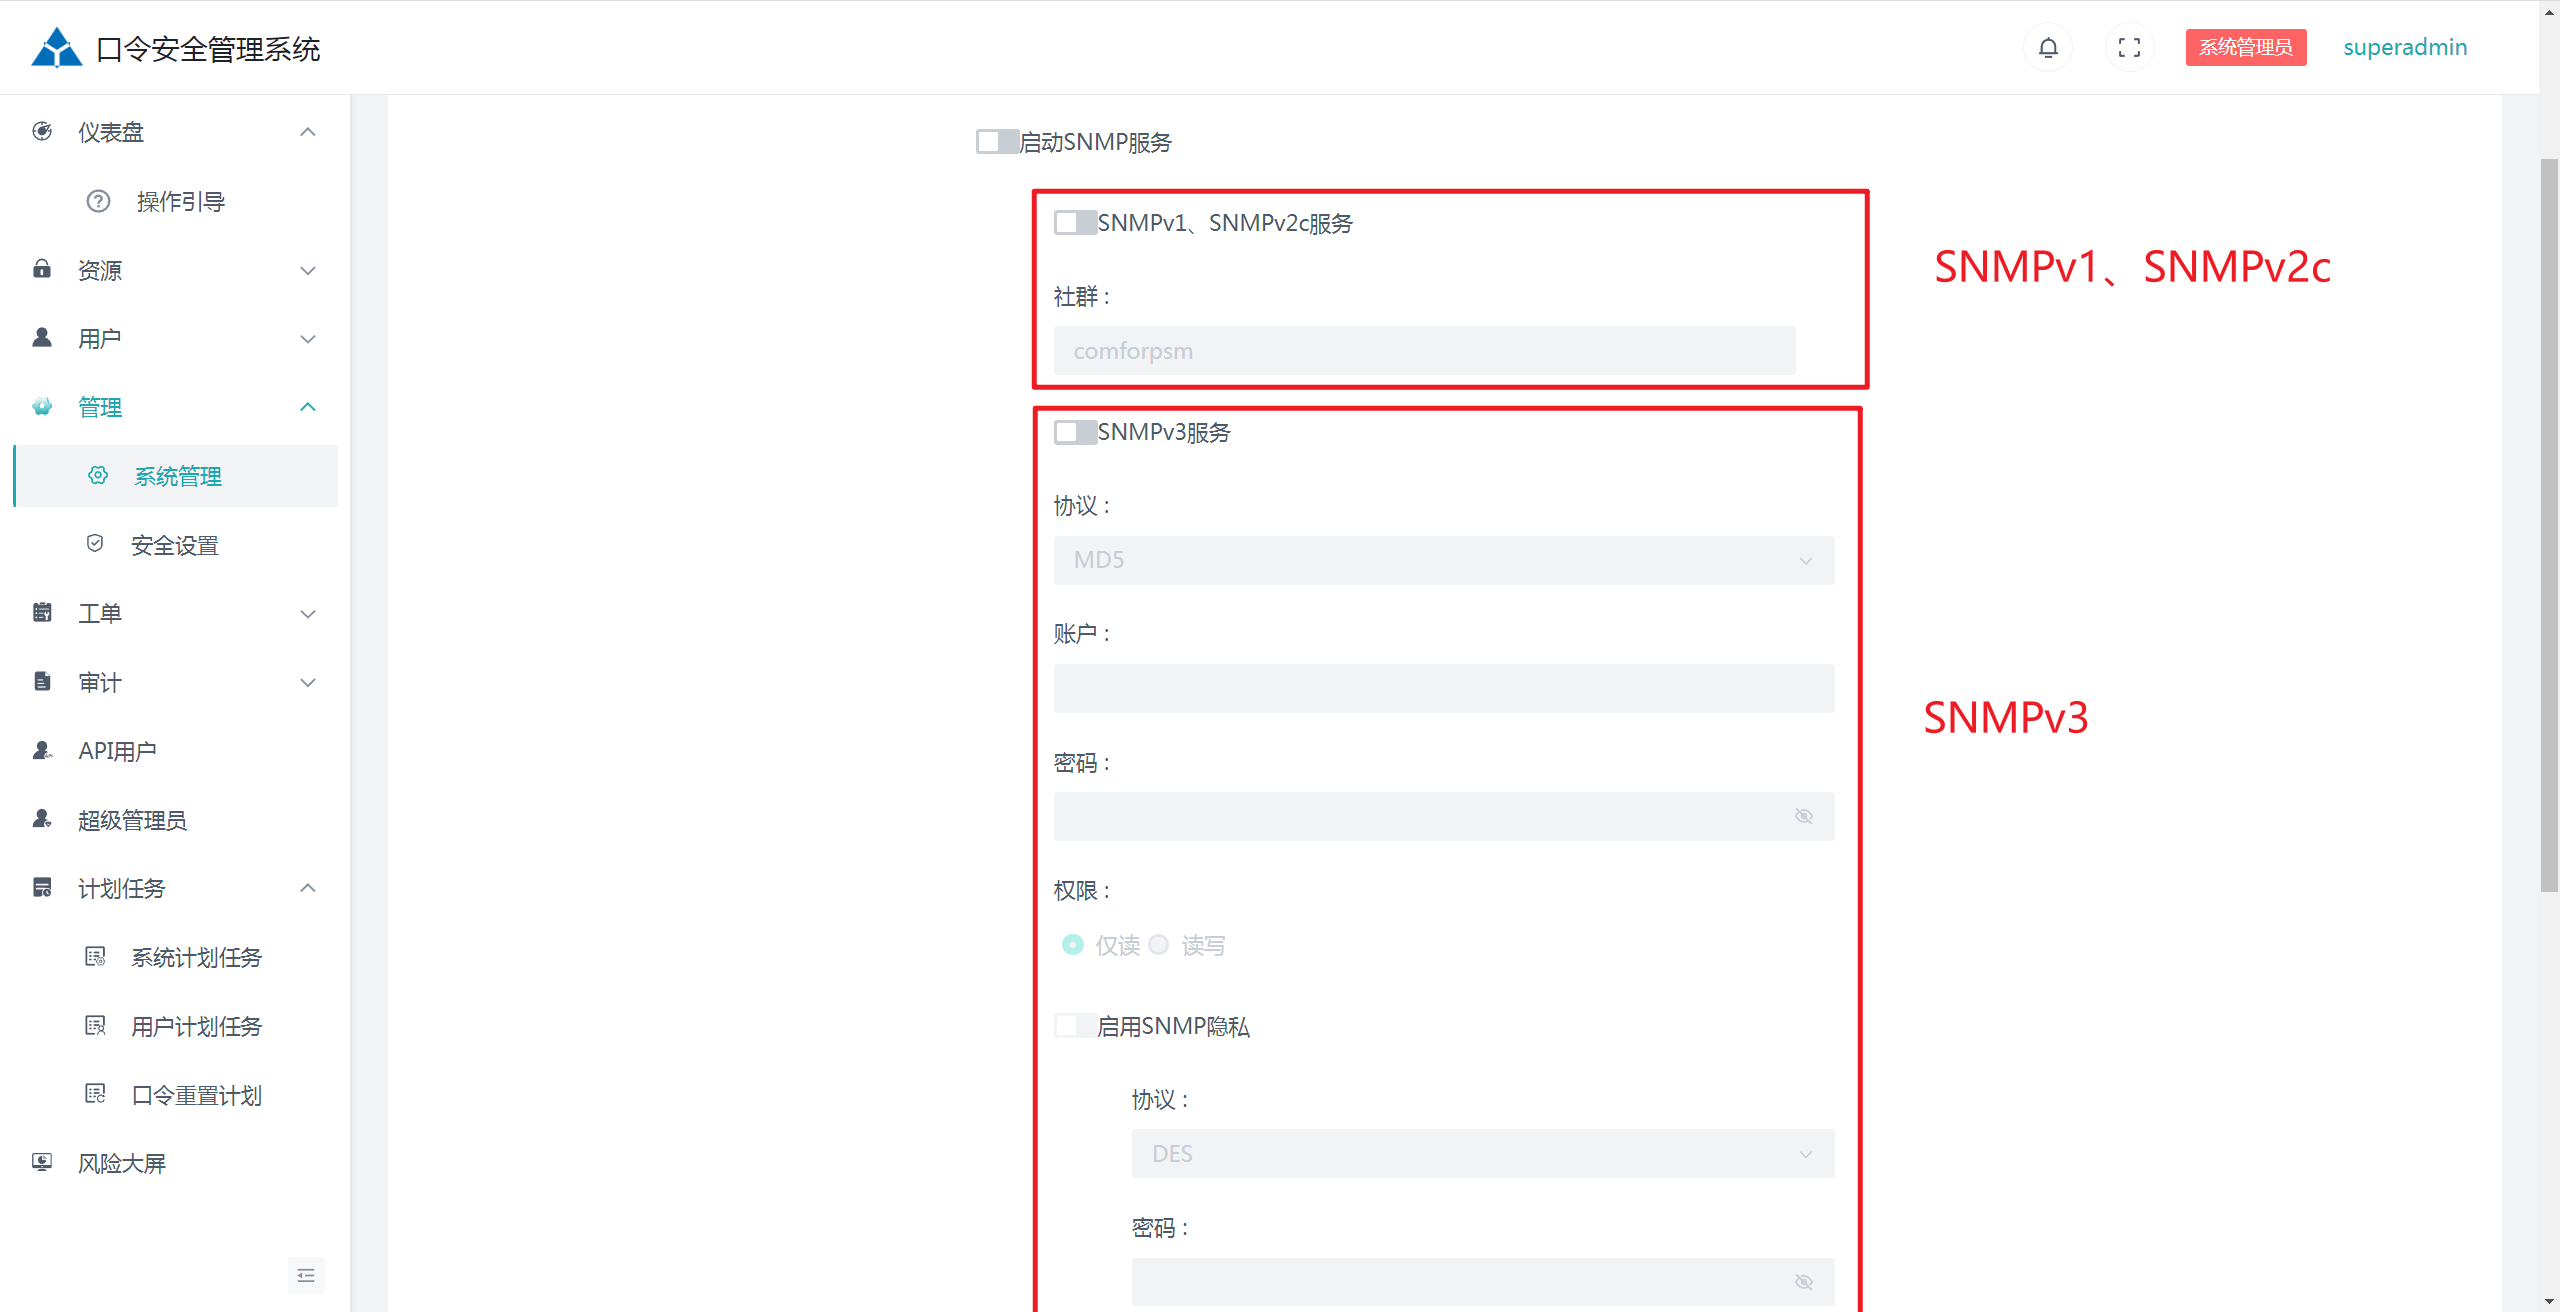Image resolution: width=2560 pixels, height=1312 pixels.
Task: Enter fullscreen mode via header icon
Action: tap(2129, 48)
